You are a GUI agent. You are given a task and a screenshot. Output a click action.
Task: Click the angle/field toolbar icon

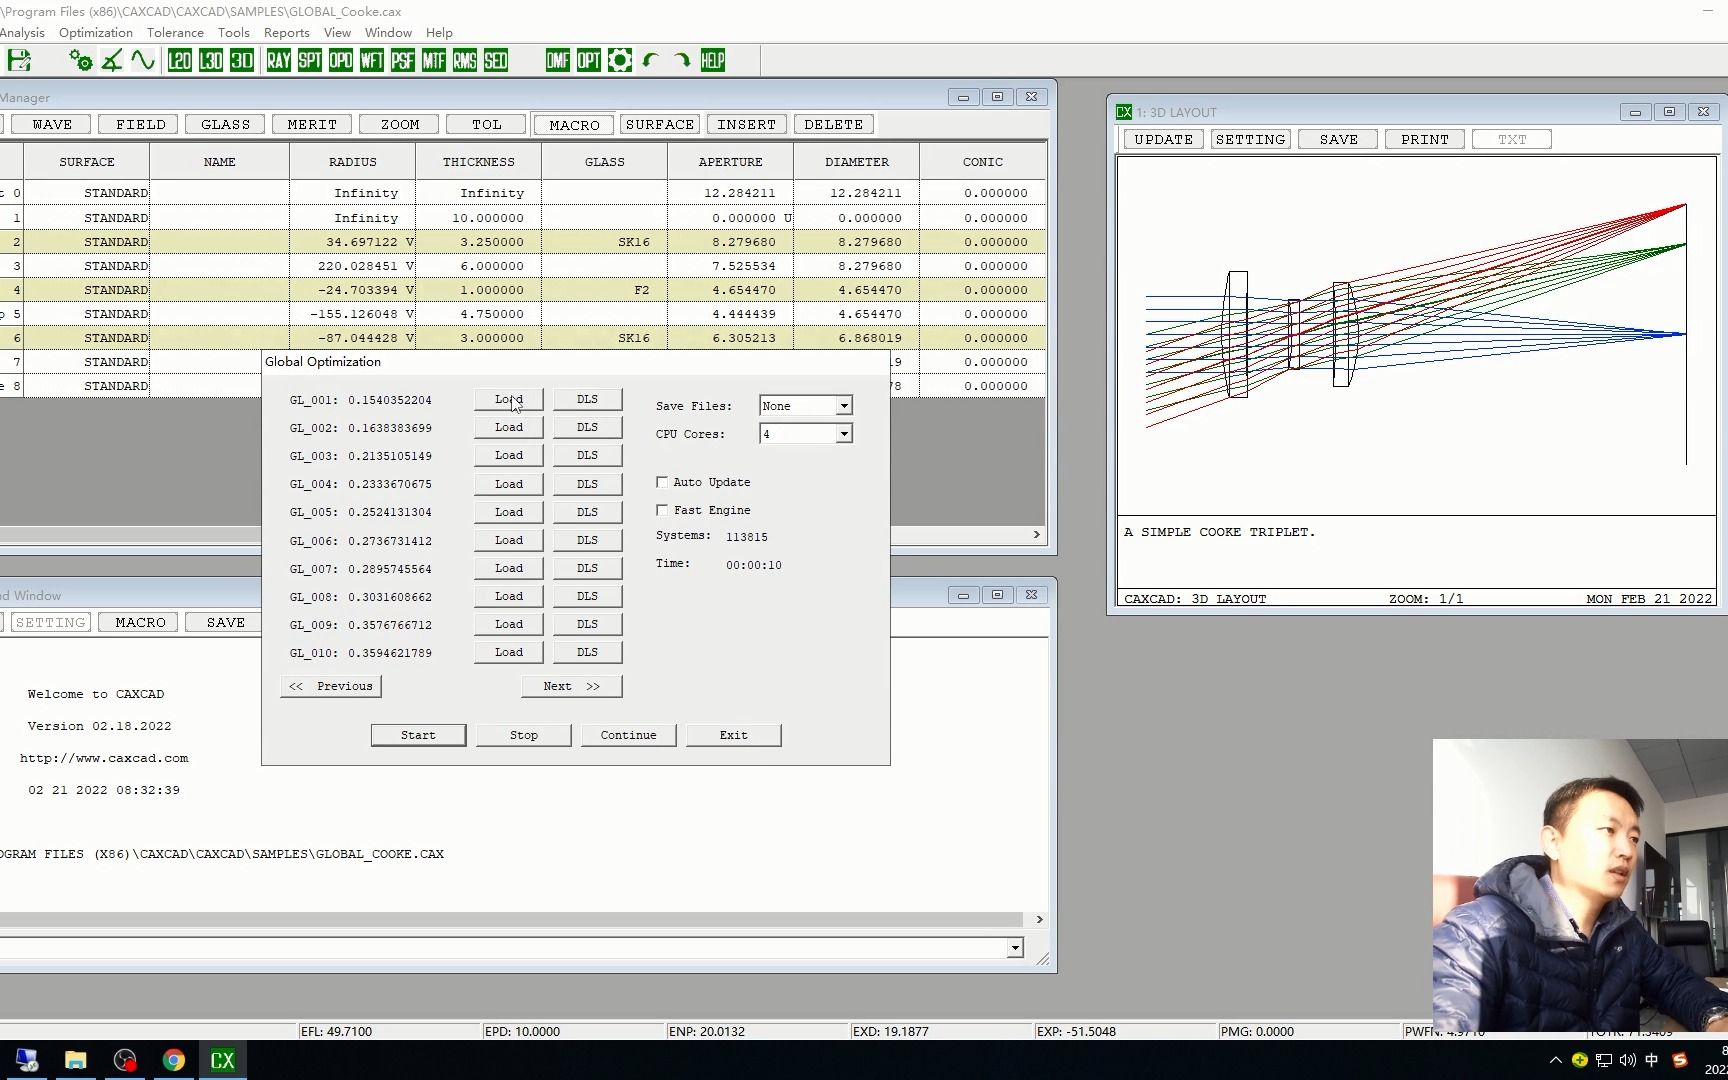112,60
